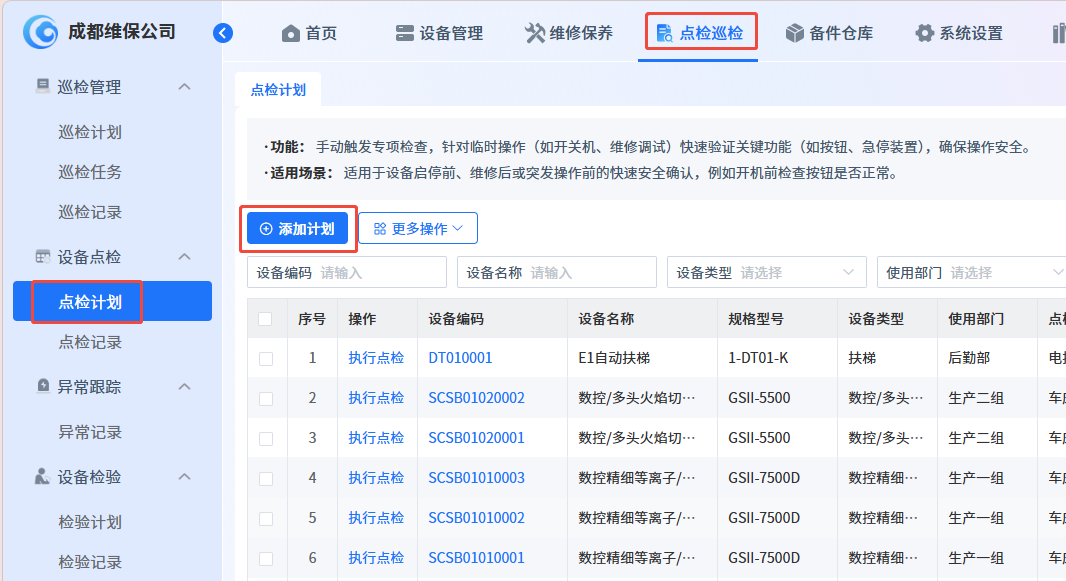Open device code SCSB01020001 link
The image size is (1066, 581).
[x=477, y=438]
